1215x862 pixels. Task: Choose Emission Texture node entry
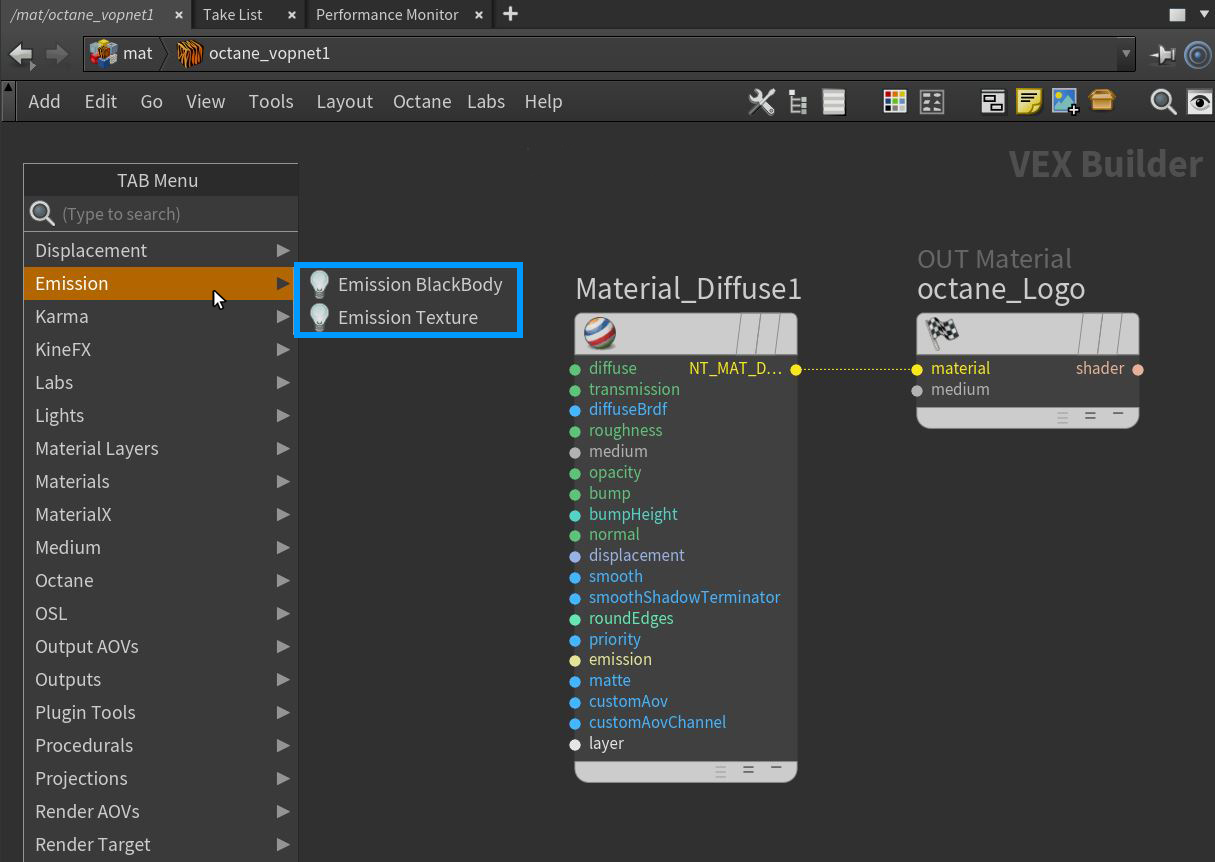[x=407, y=317]
